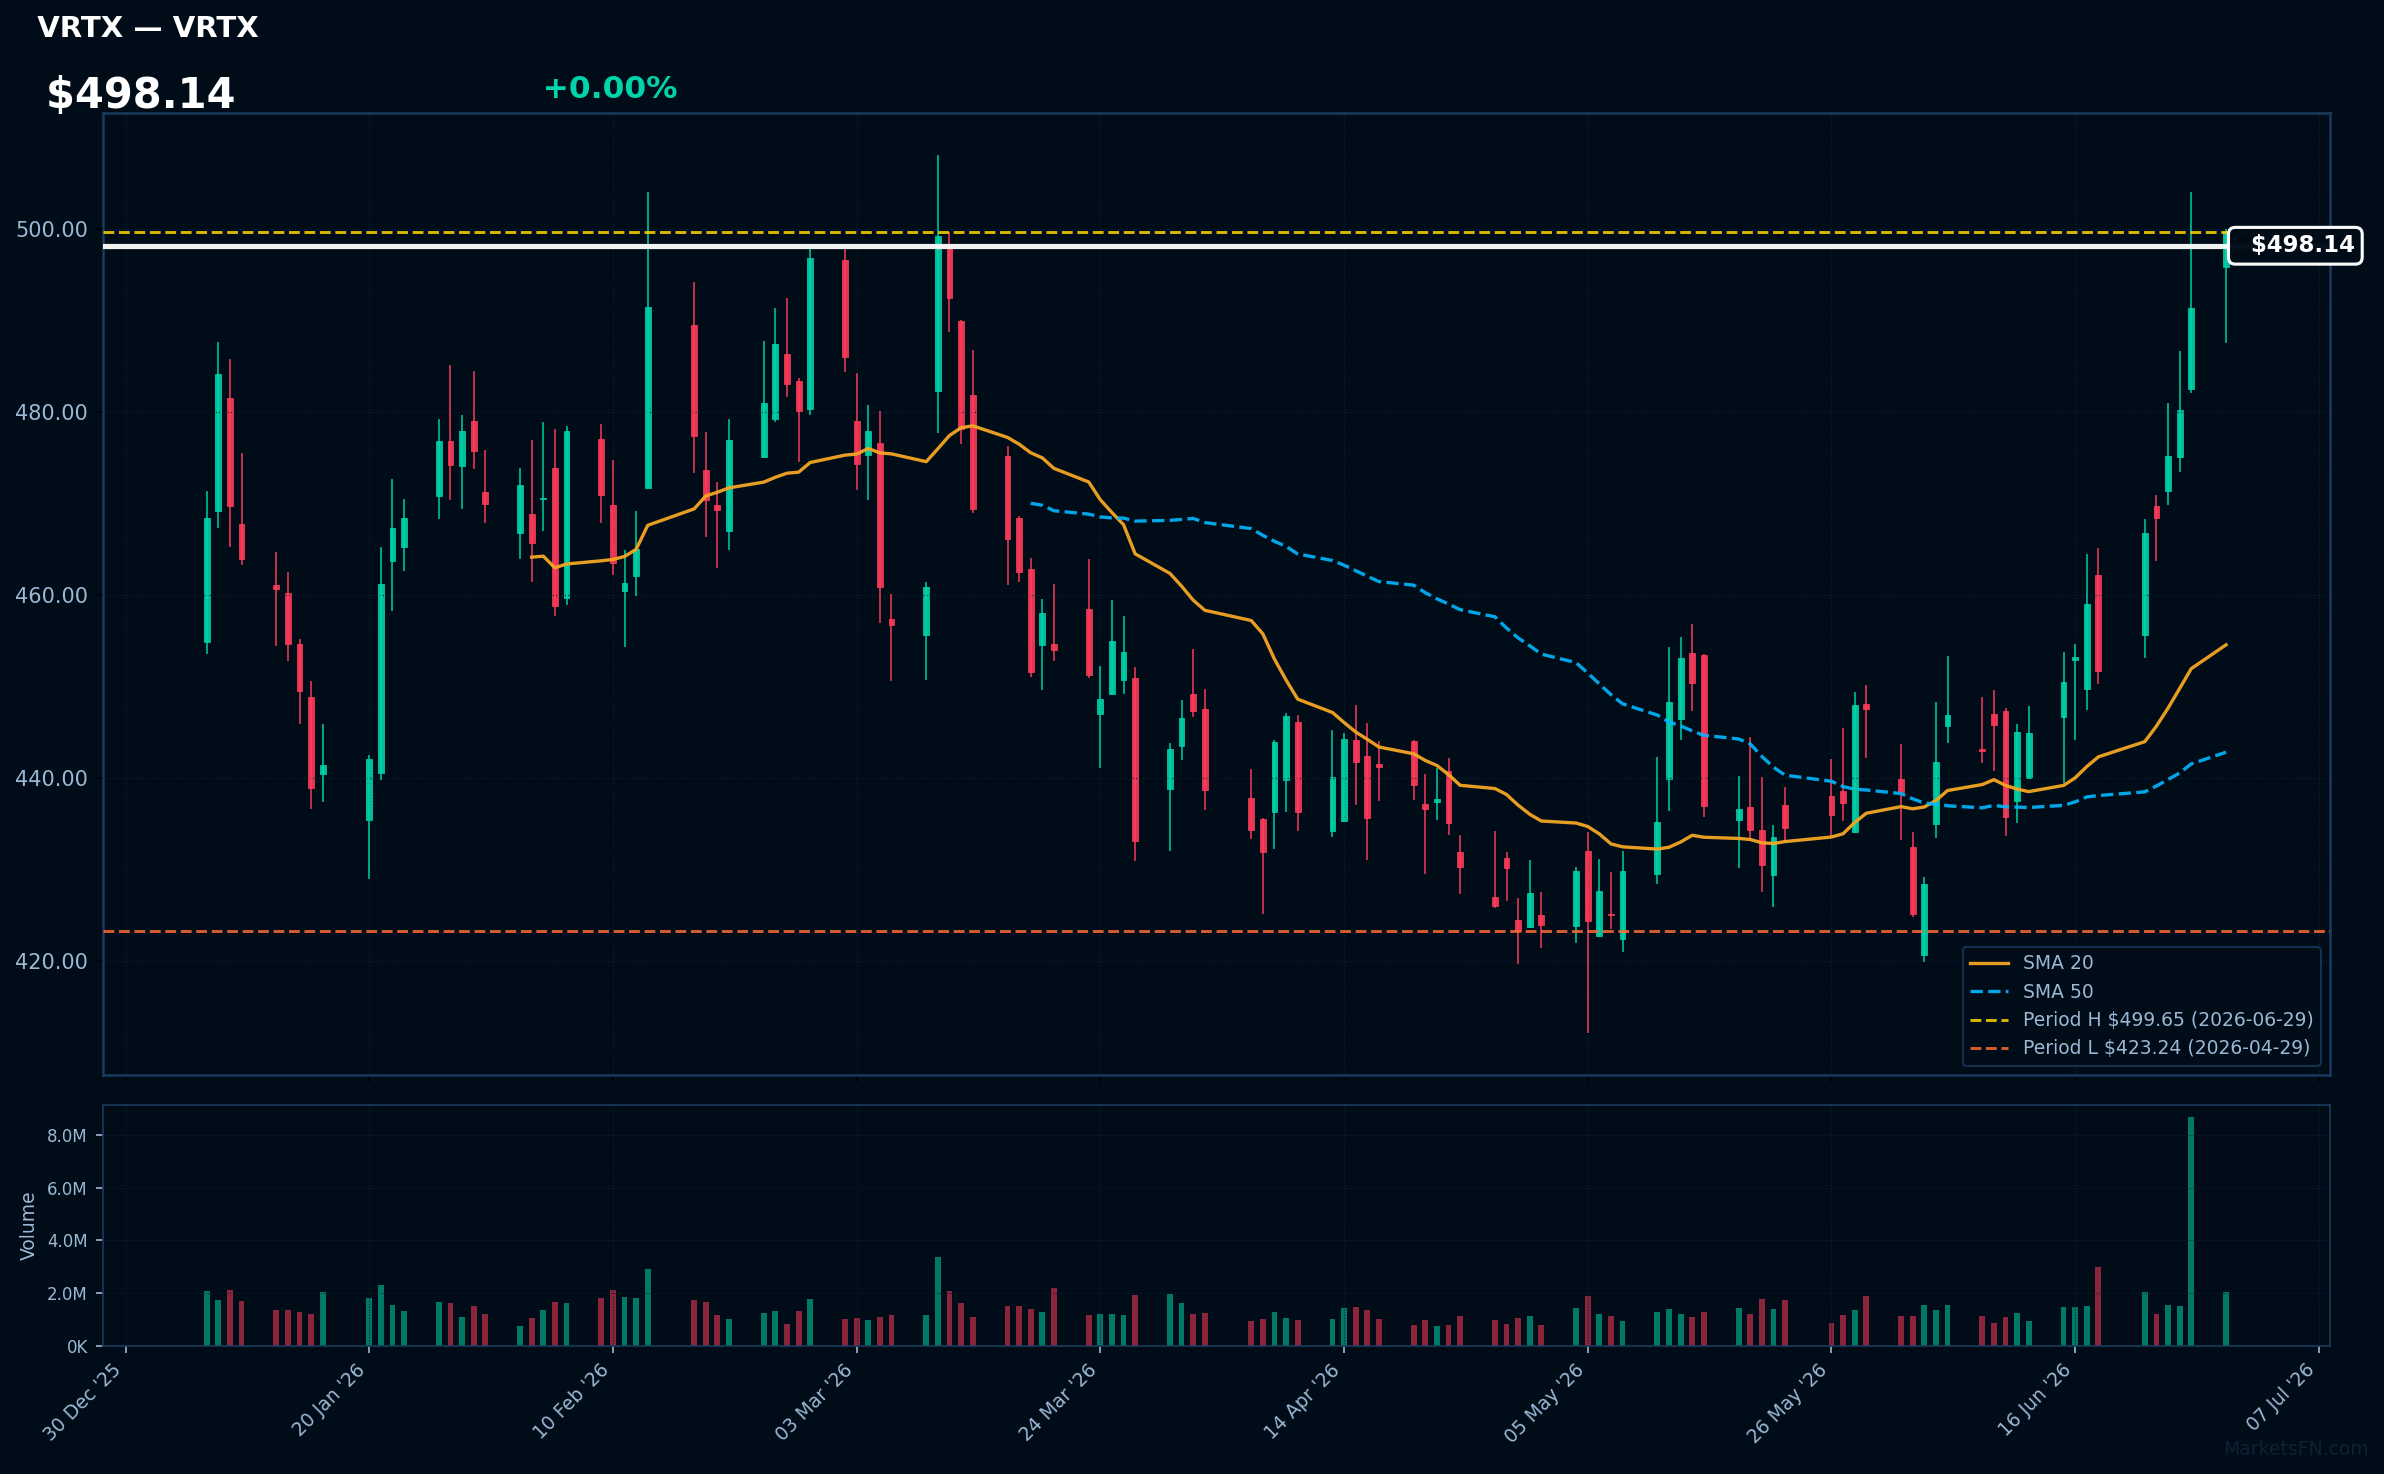The width and height of the screenshot is (2384, 1474).
Task: Click the +0.00% change indicator
Action: coord(610,88)
